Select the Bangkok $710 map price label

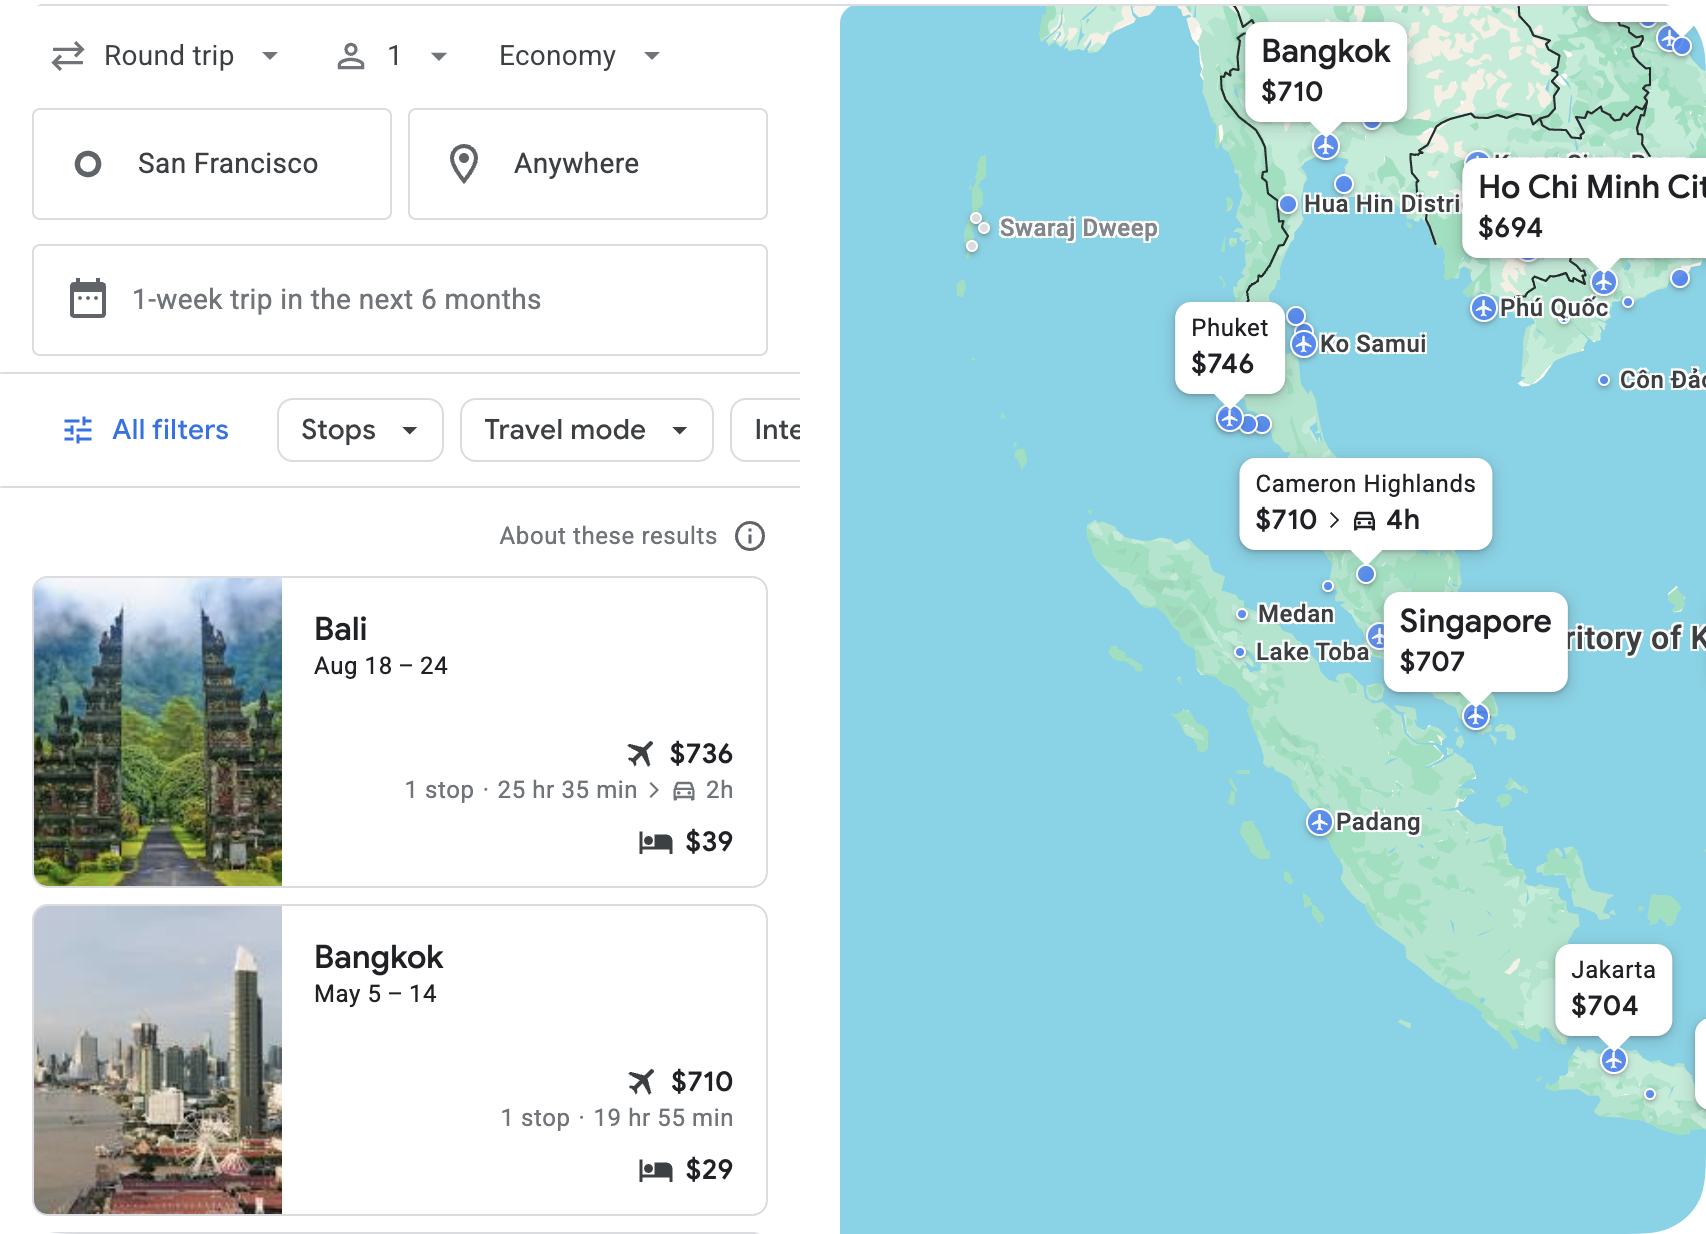(1325, 71)
